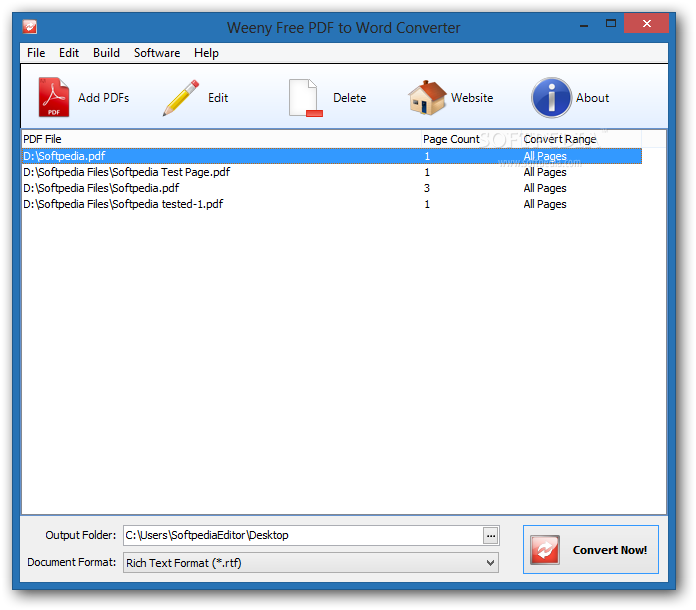This screenshot has height=610, width=696.
Task: Click the Edit toolbar label
Action: (x=218, y=98)
